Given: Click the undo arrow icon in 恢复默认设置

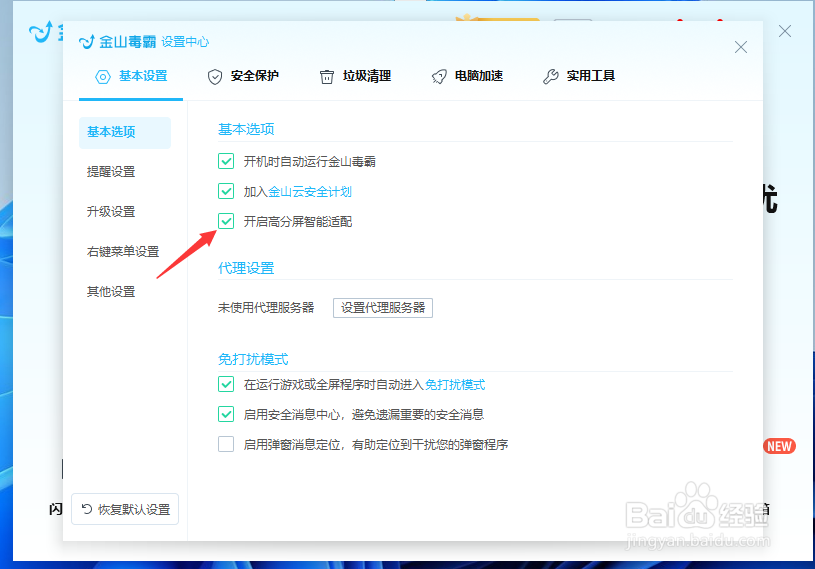Looking at the screenshot, I should coord(87,509).
